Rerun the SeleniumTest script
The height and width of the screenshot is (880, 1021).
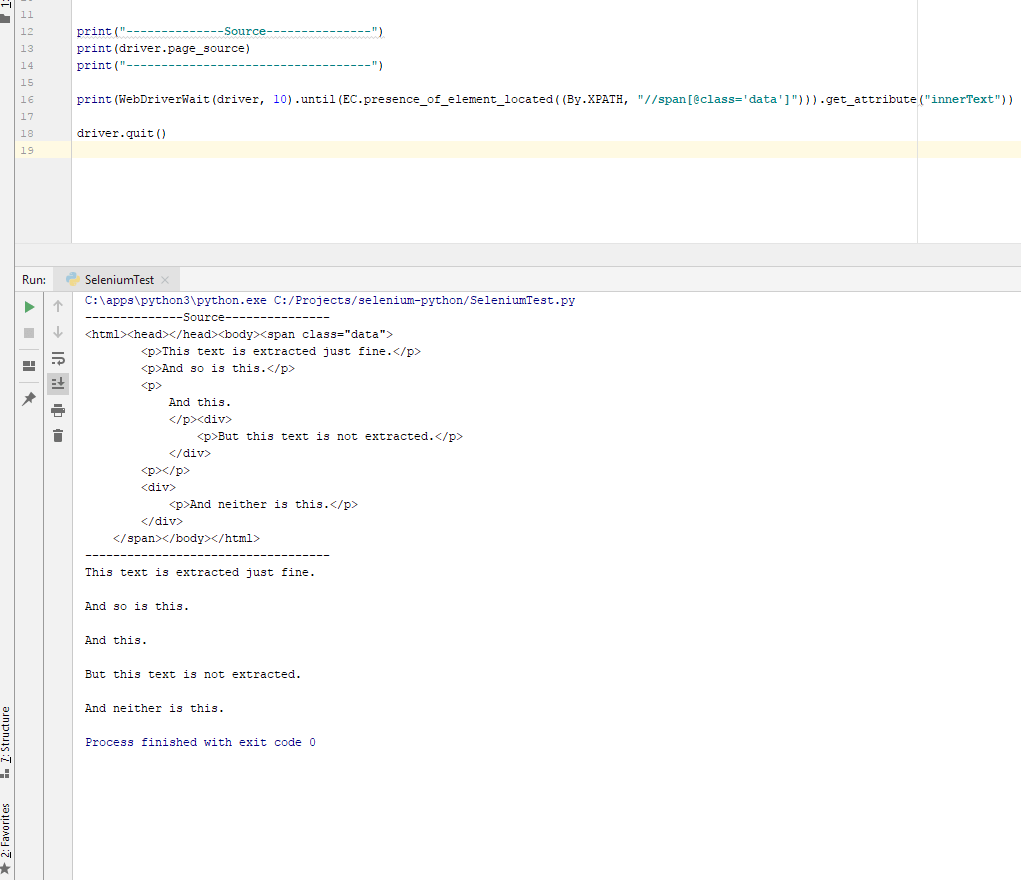pos(29,306)
